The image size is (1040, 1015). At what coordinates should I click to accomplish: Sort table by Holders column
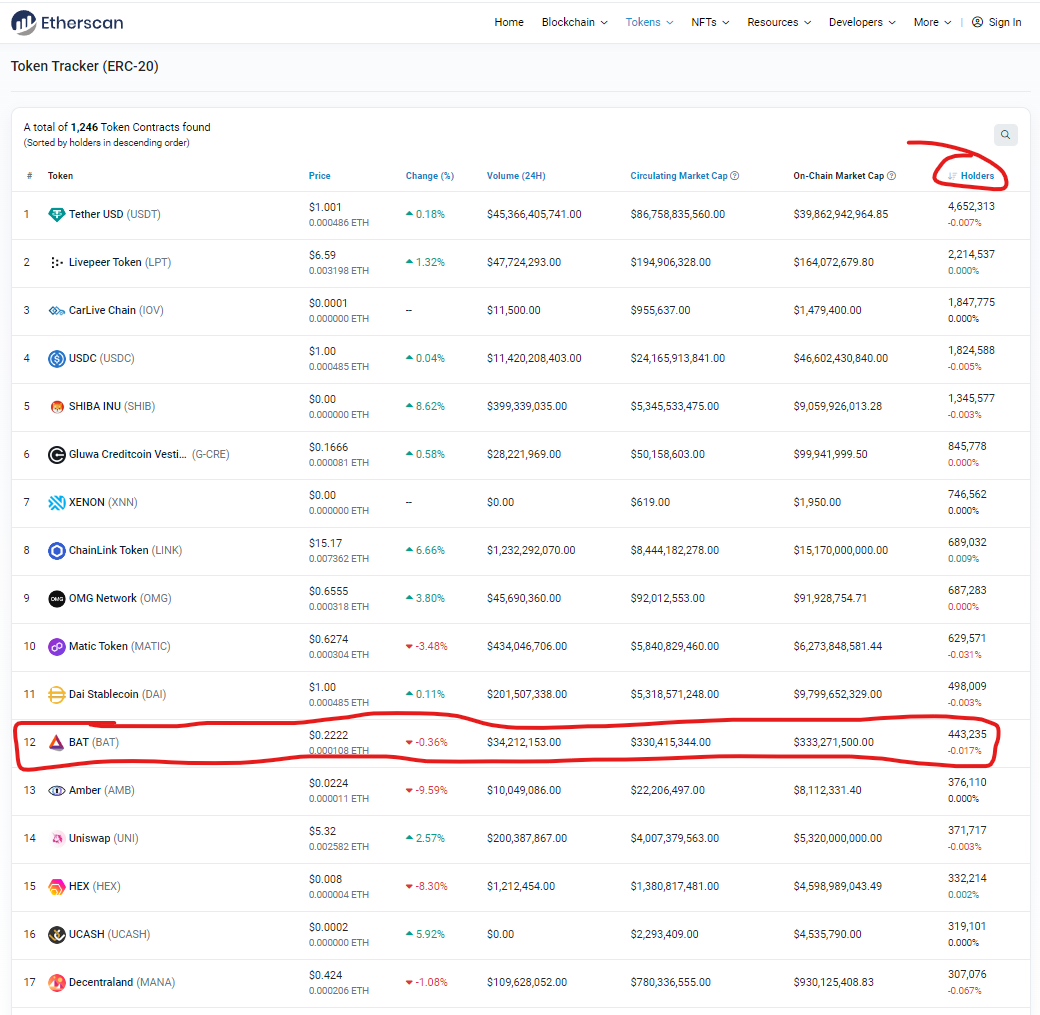coord(977,176)
